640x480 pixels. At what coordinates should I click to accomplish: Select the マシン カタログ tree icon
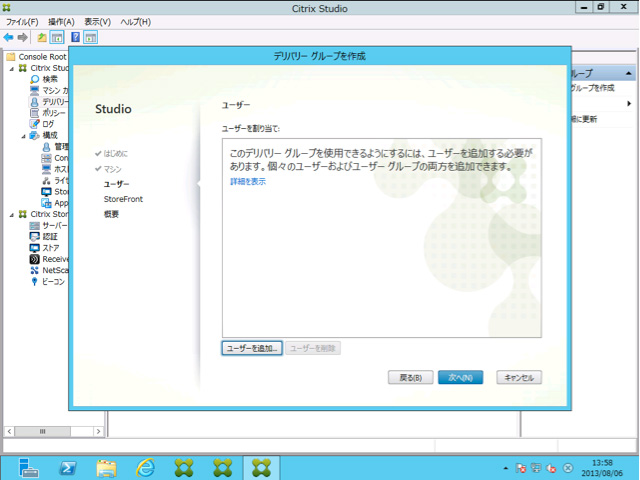(35, 91)
